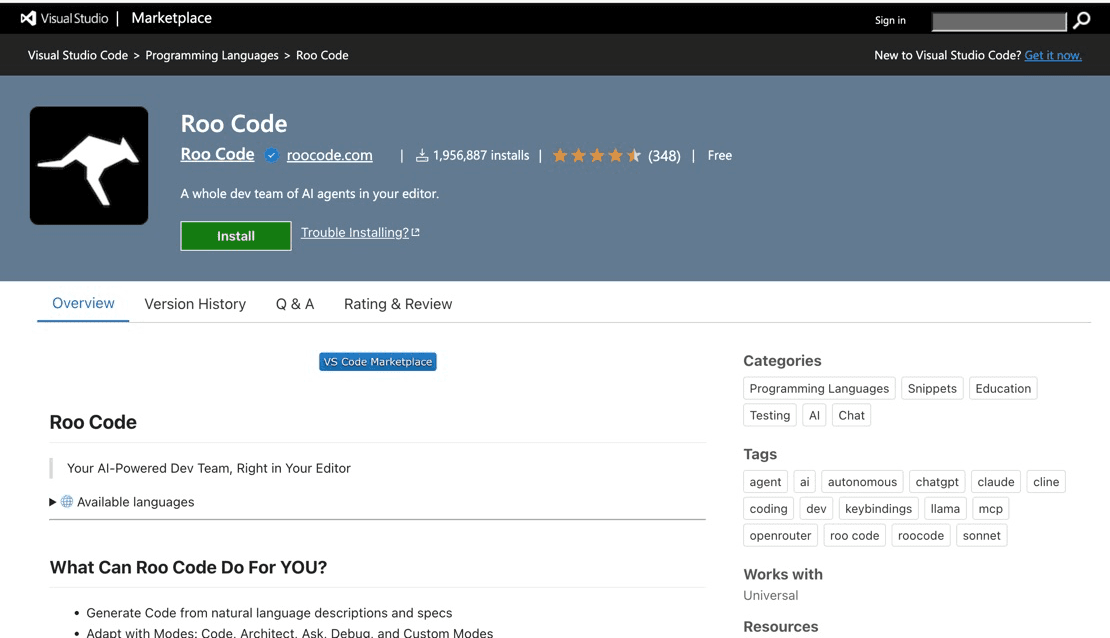Screen dimensions: 1110x638
Task: Click the sonnet tag
Action: 981,535
